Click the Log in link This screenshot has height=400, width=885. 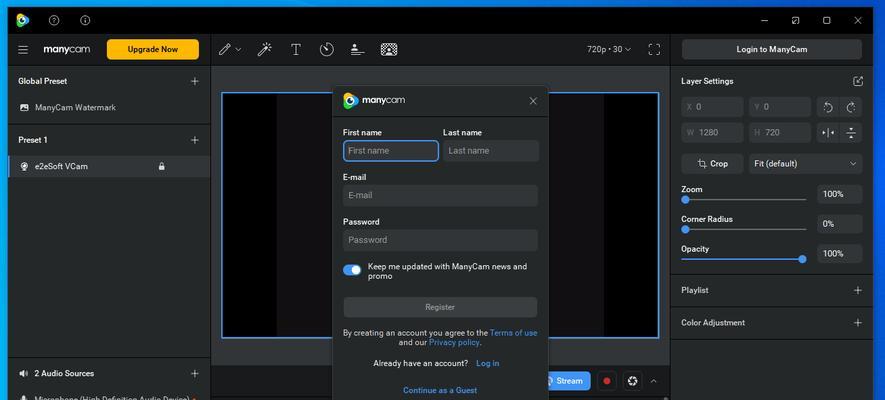(488, 363)
